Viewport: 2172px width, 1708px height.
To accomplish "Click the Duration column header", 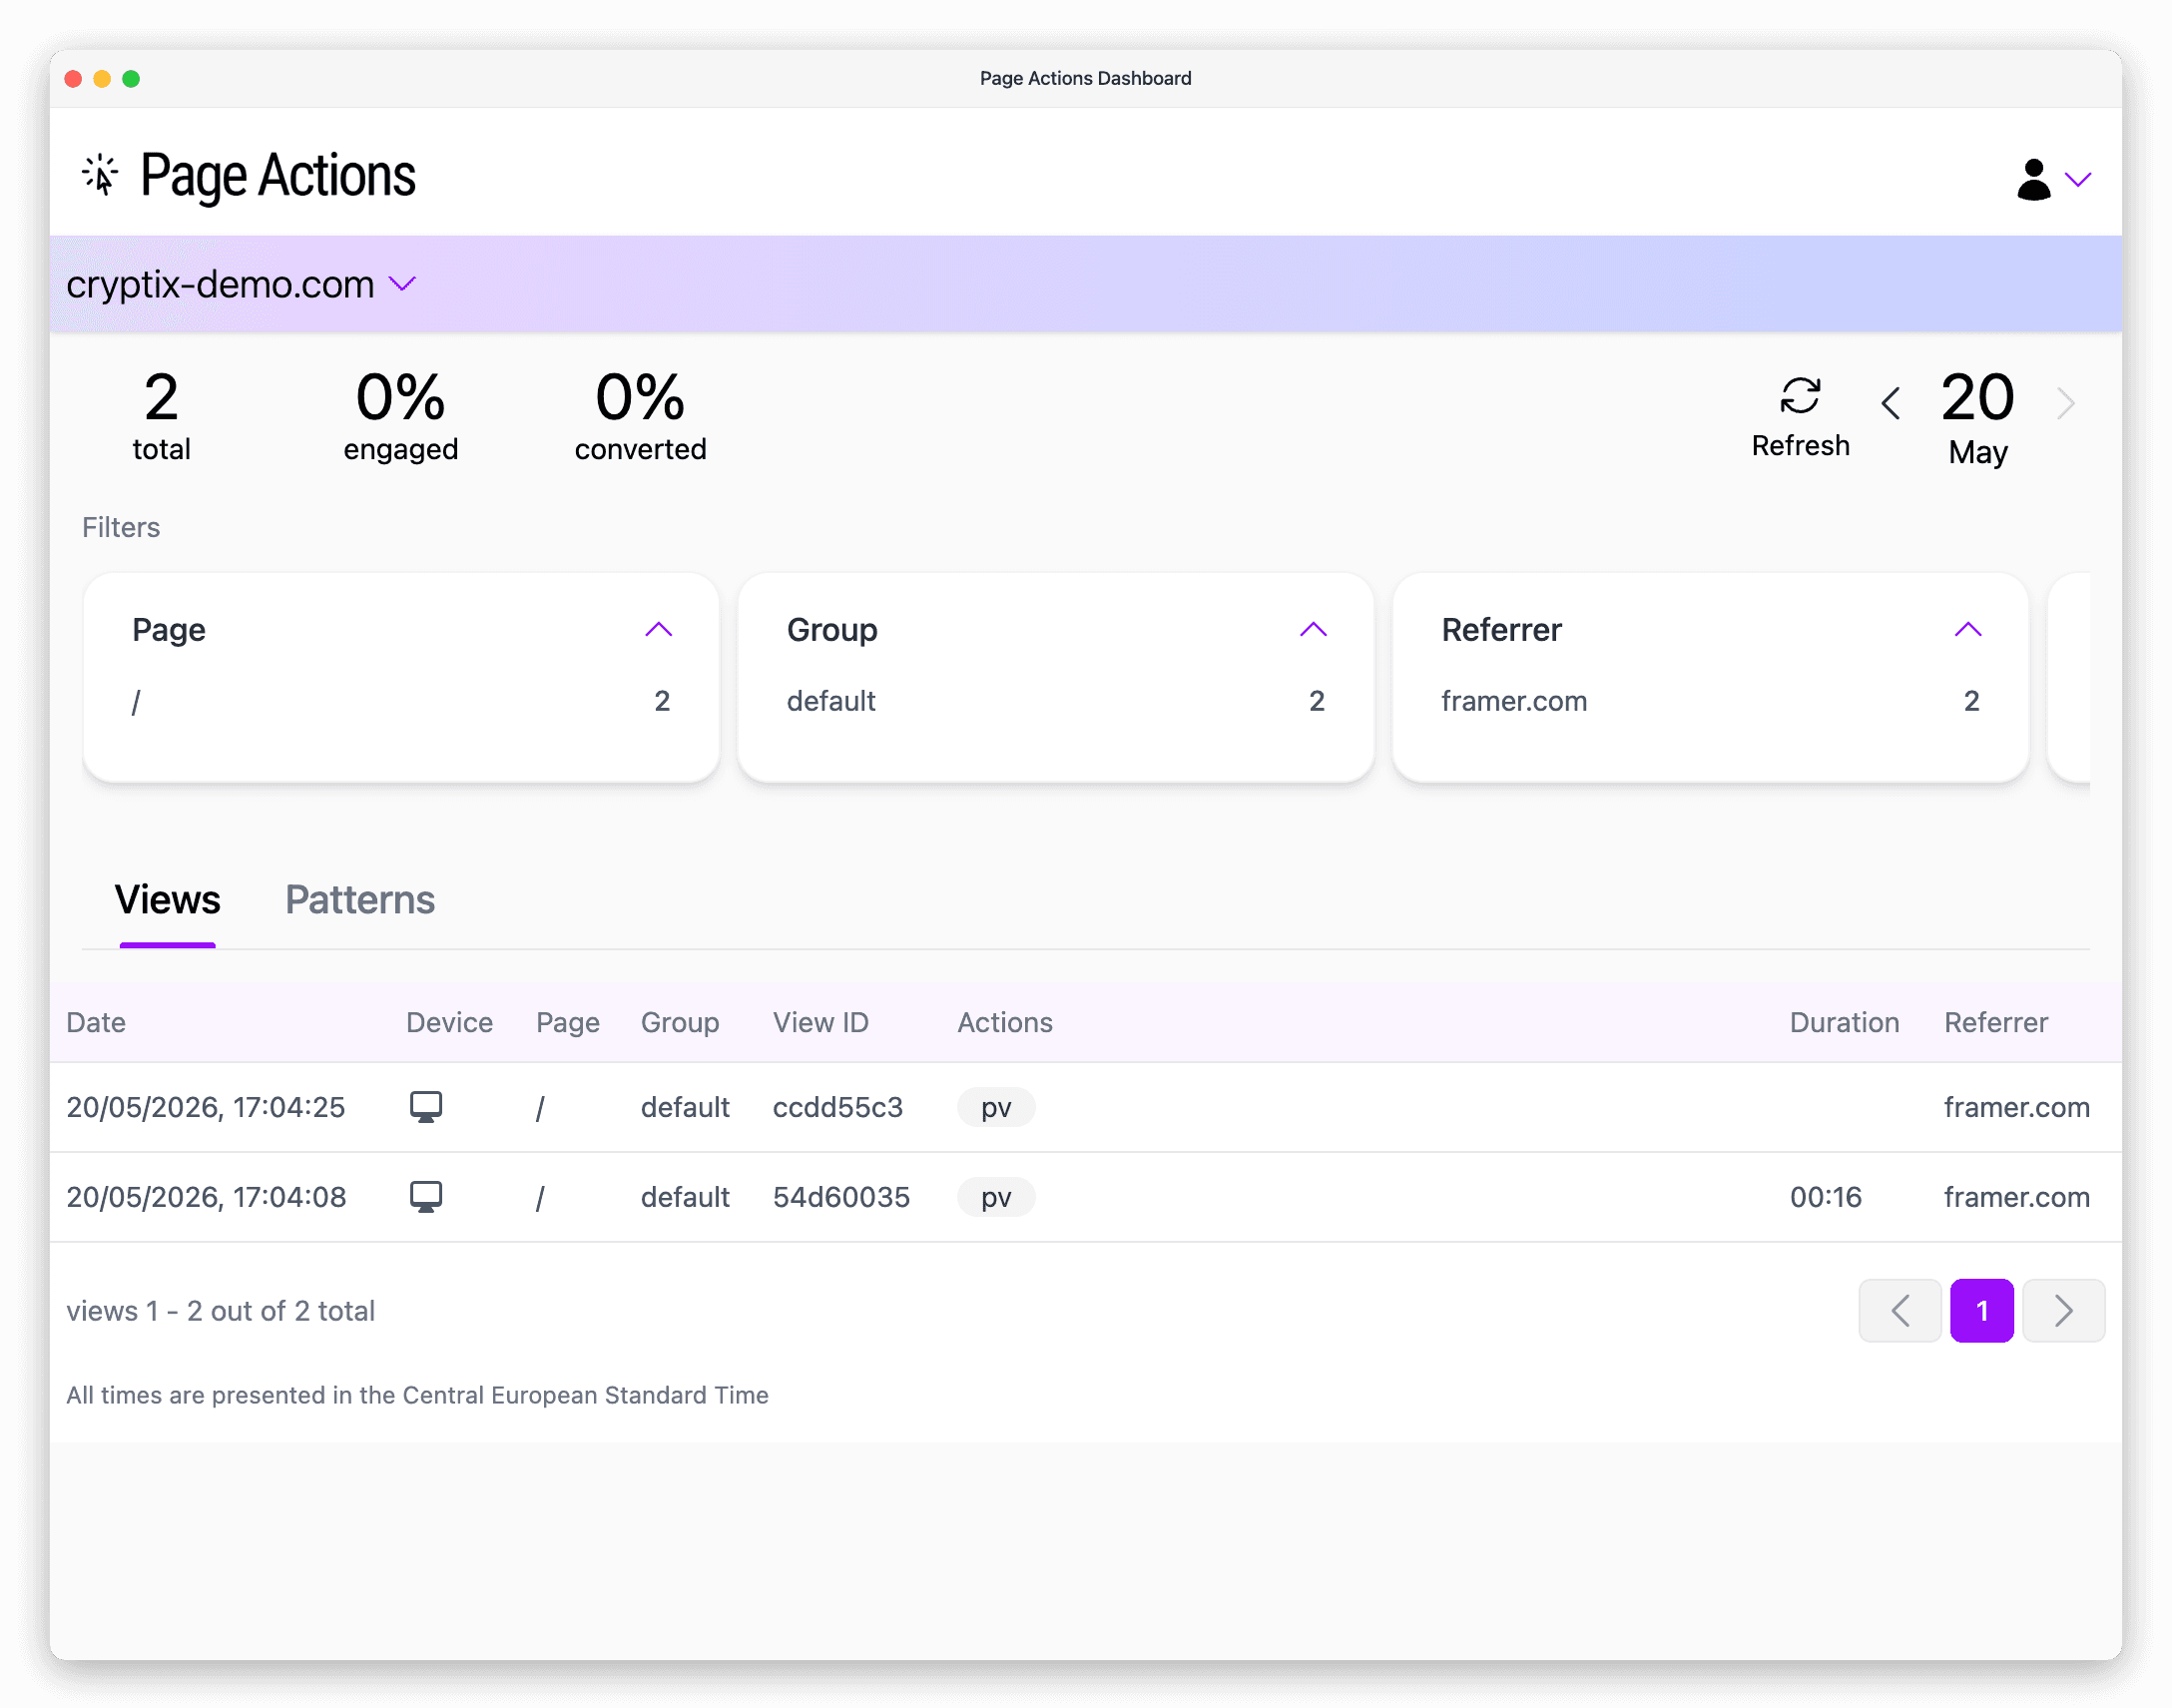I will tap(1844, 1022).
